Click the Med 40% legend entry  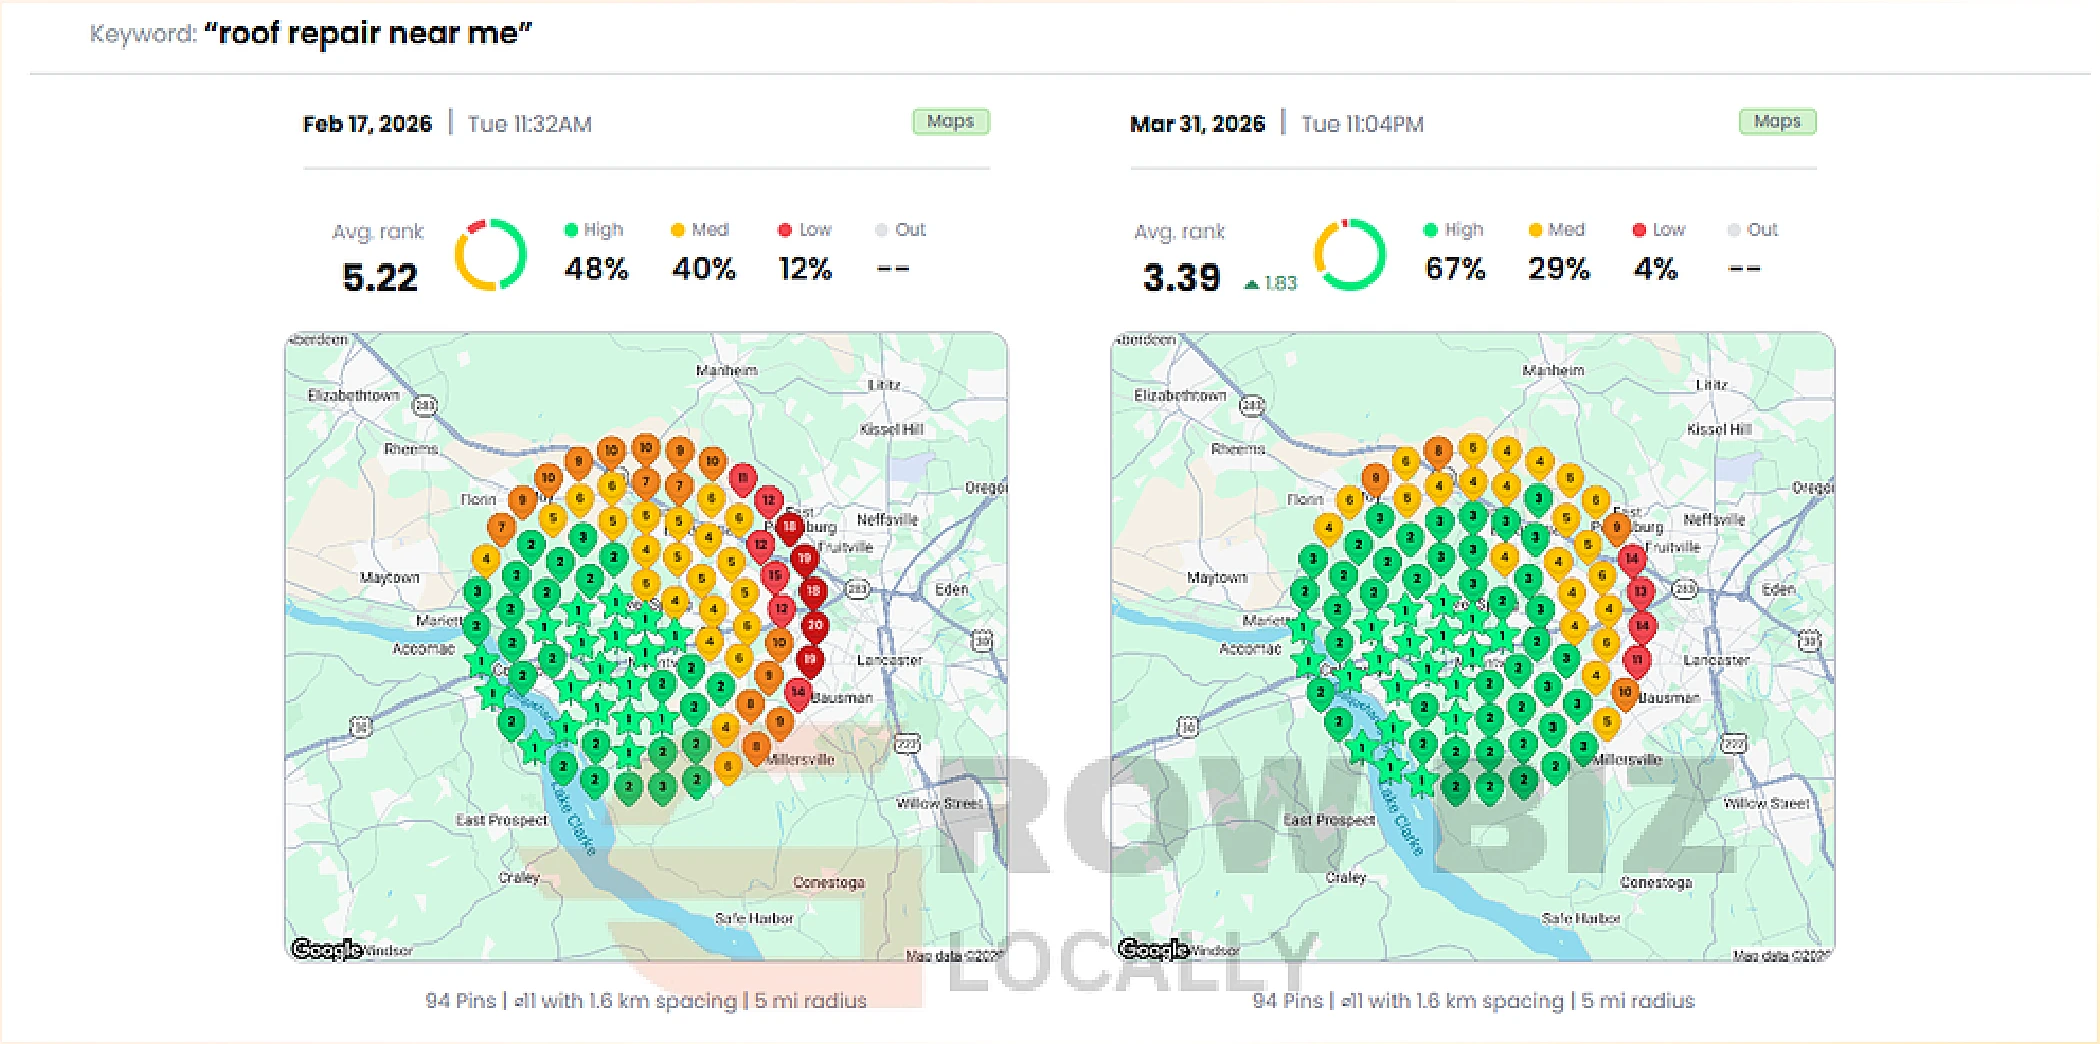pos(703,251)
